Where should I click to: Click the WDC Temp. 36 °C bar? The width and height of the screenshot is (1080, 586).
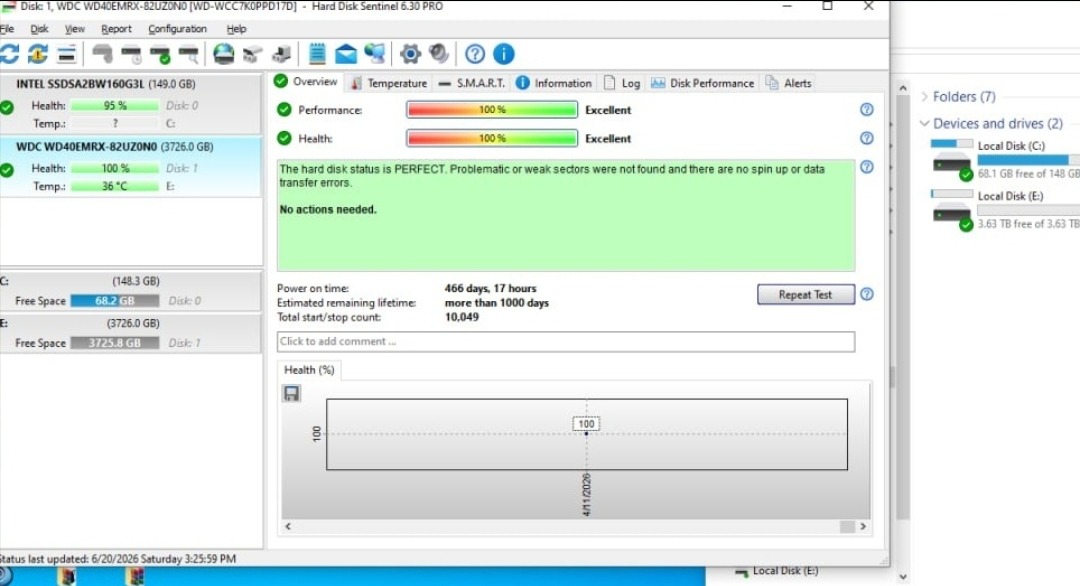tap(115, 186)
